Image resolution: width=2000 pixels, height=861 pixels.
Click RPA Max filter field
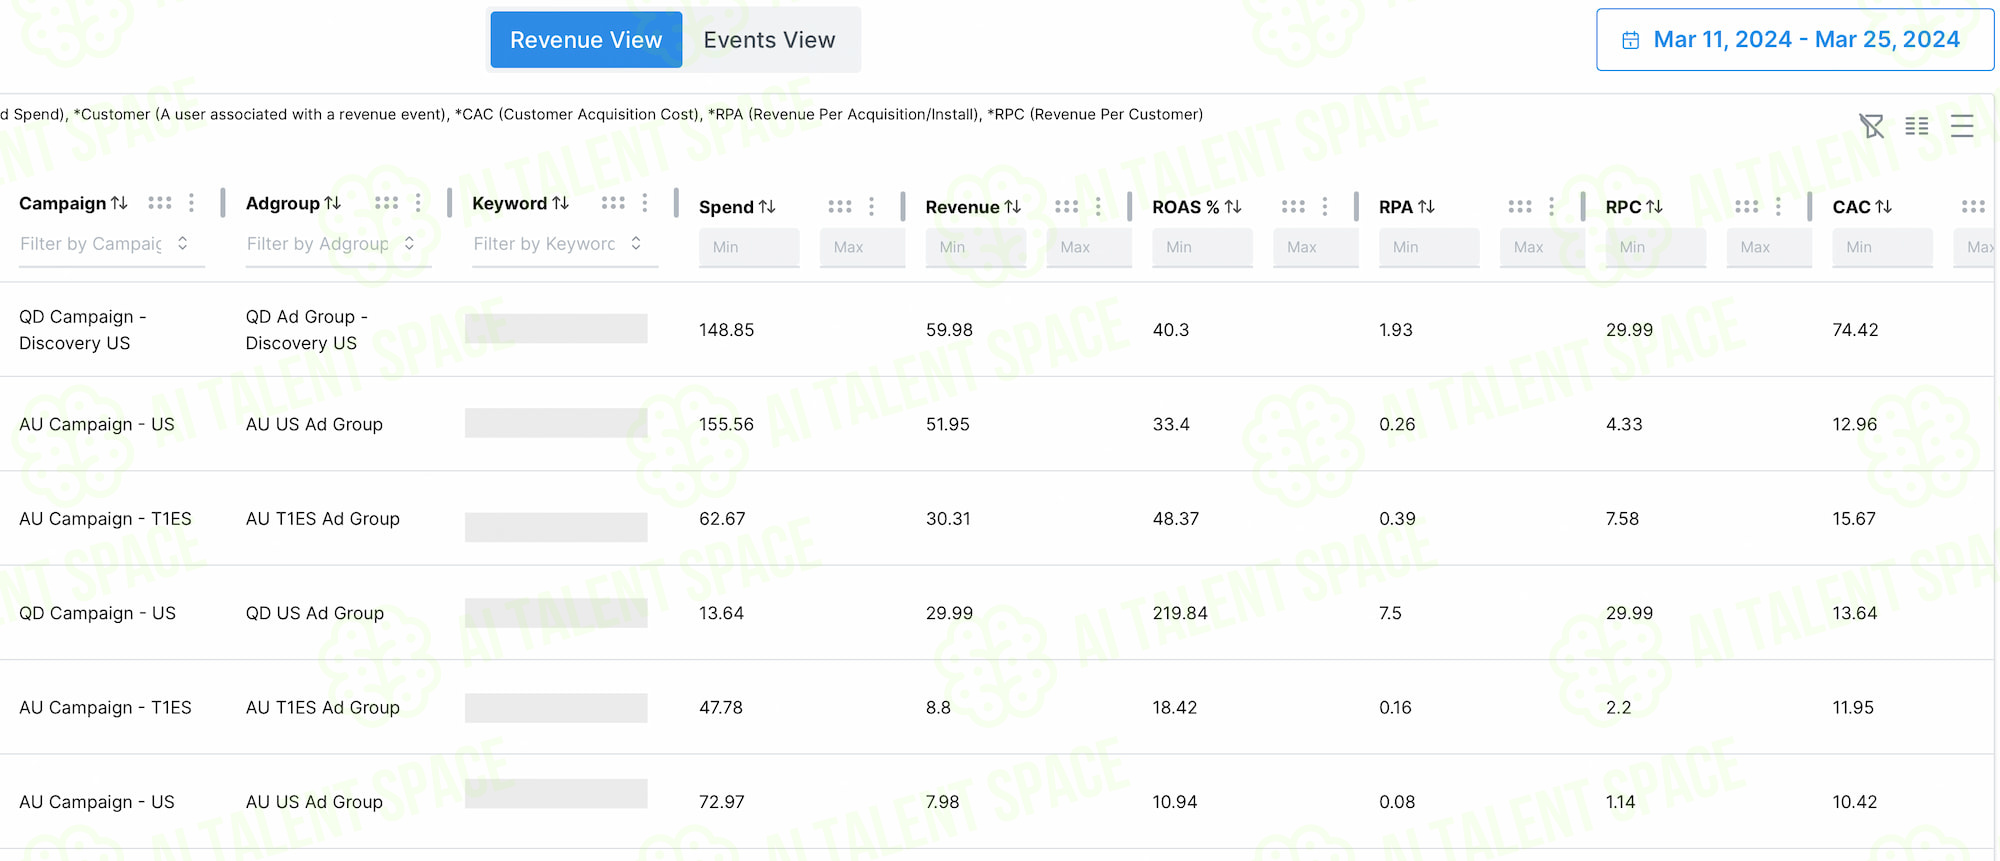pos(1542,247)
